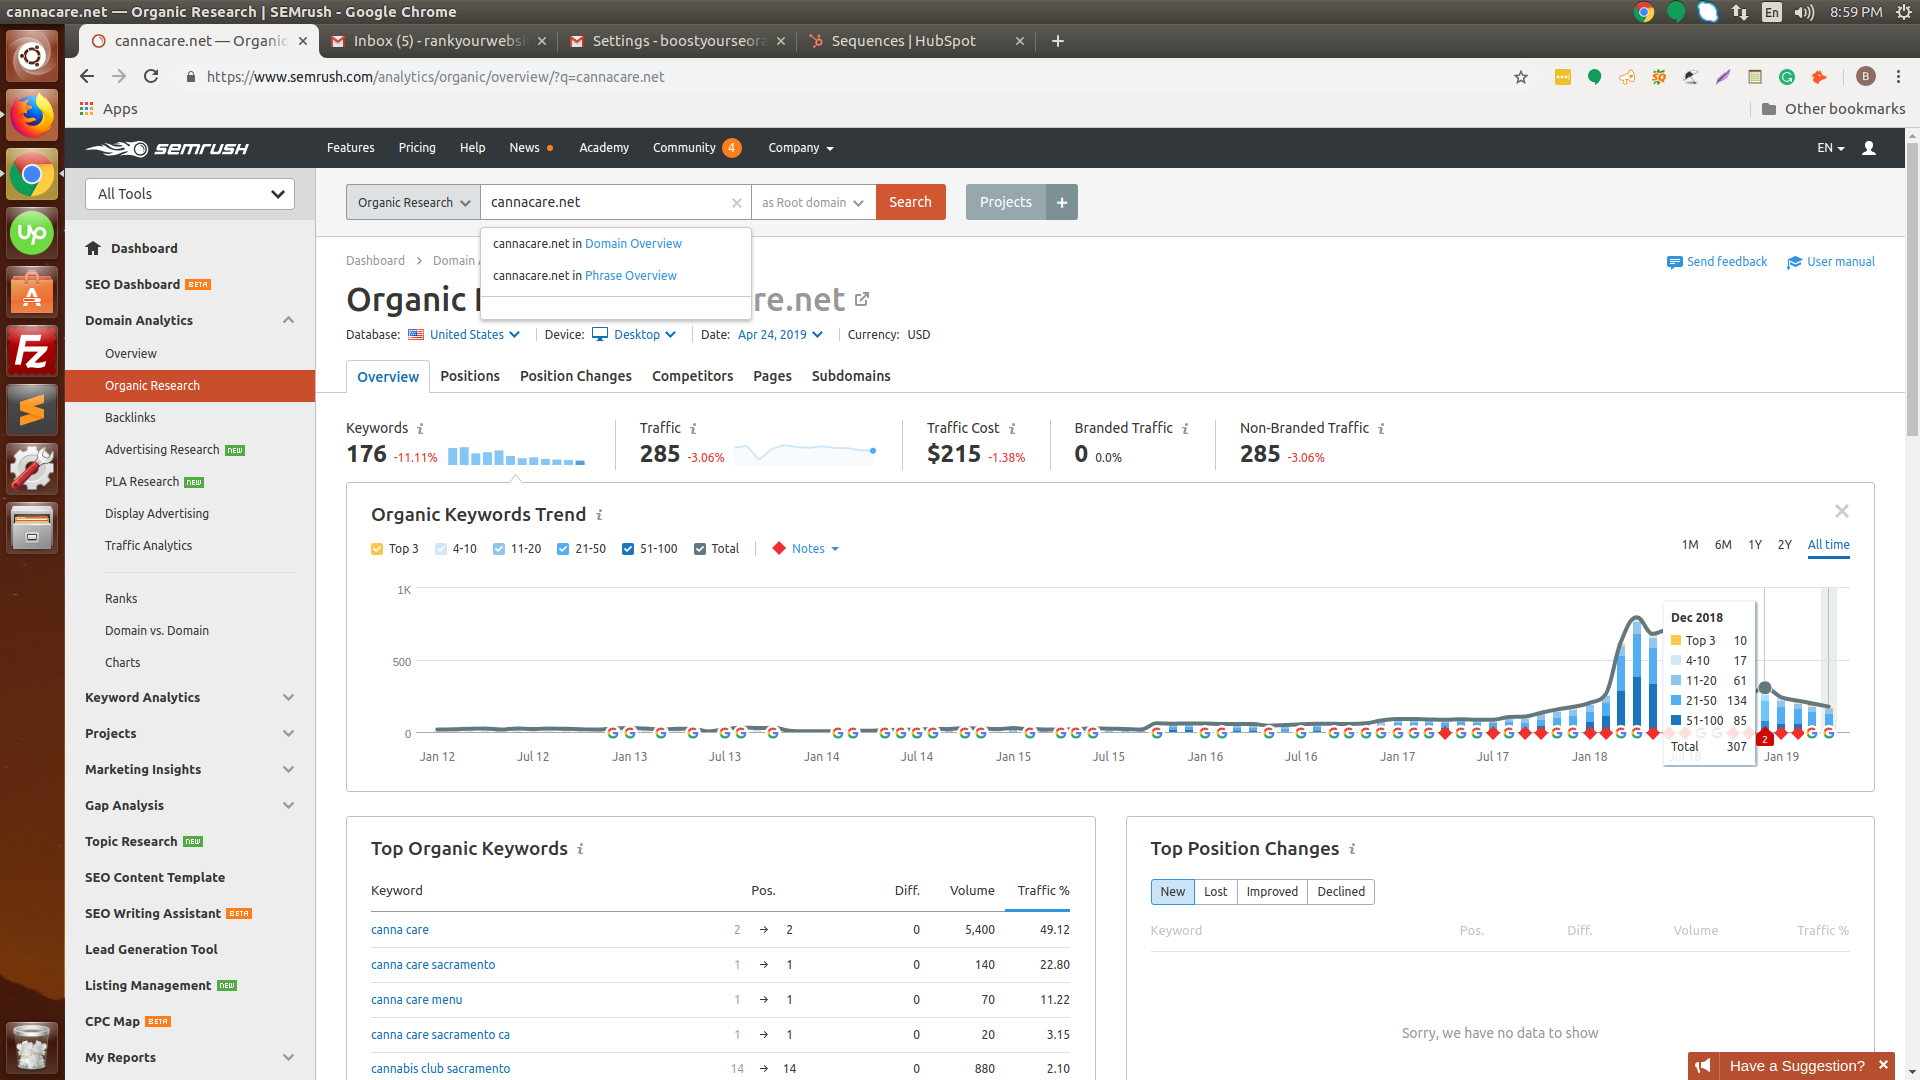Go back in browser history
This screenshot has width=1920, height=1080.
click(x=87, y=77)
